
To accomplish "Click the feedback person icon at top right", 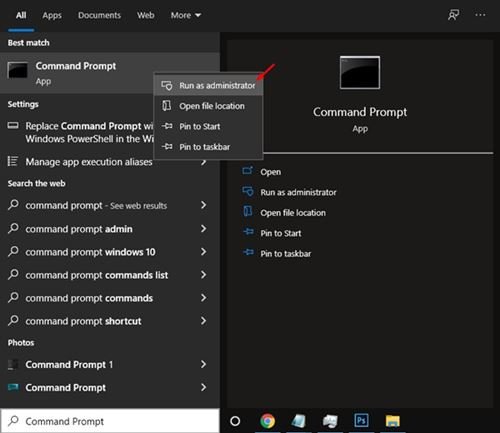I will (453, 15).
